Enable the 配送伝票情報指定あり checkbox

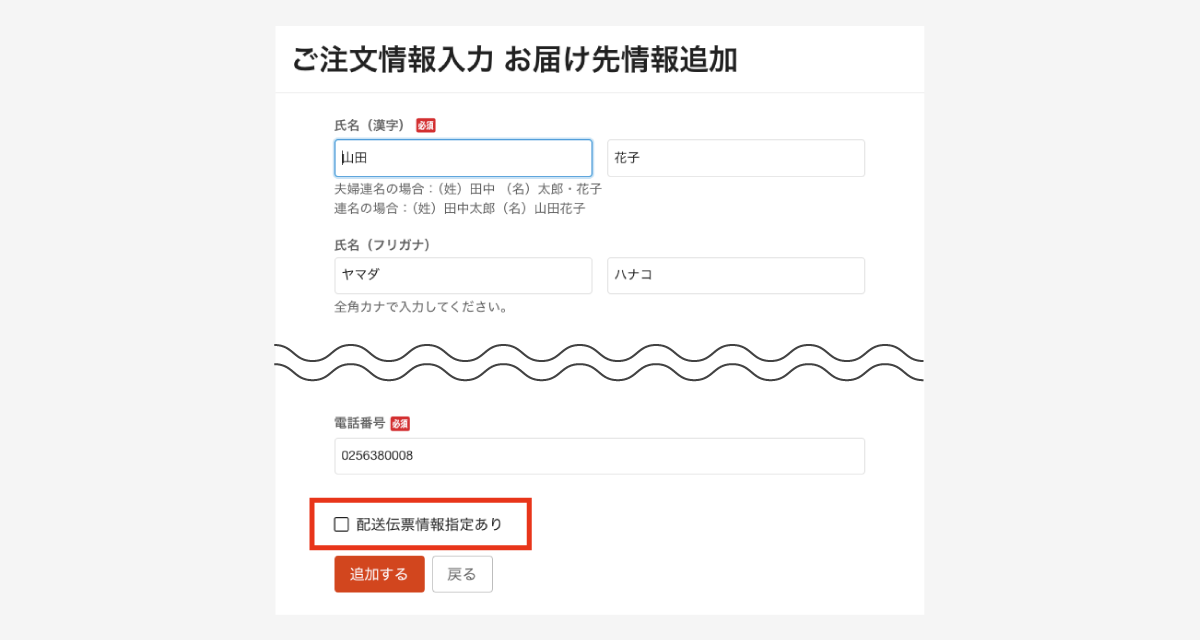[x=342, y=524]
